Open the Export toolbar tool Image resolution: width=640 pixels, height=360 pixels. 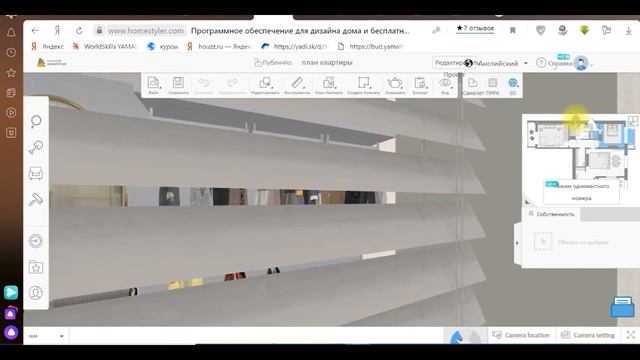click(x=420, y=85)
